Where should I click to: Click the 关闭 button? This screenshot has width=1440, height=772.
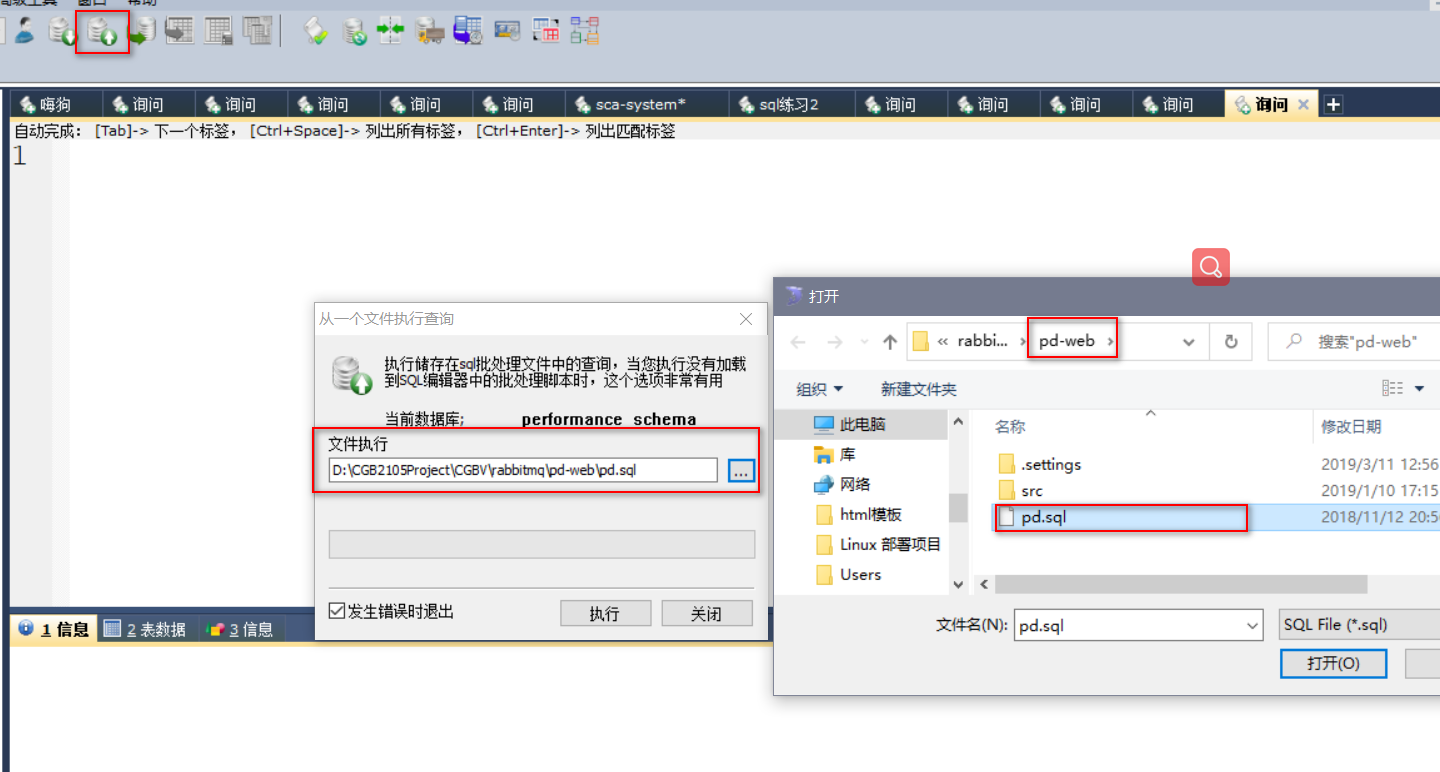click(x=706, y=613)
